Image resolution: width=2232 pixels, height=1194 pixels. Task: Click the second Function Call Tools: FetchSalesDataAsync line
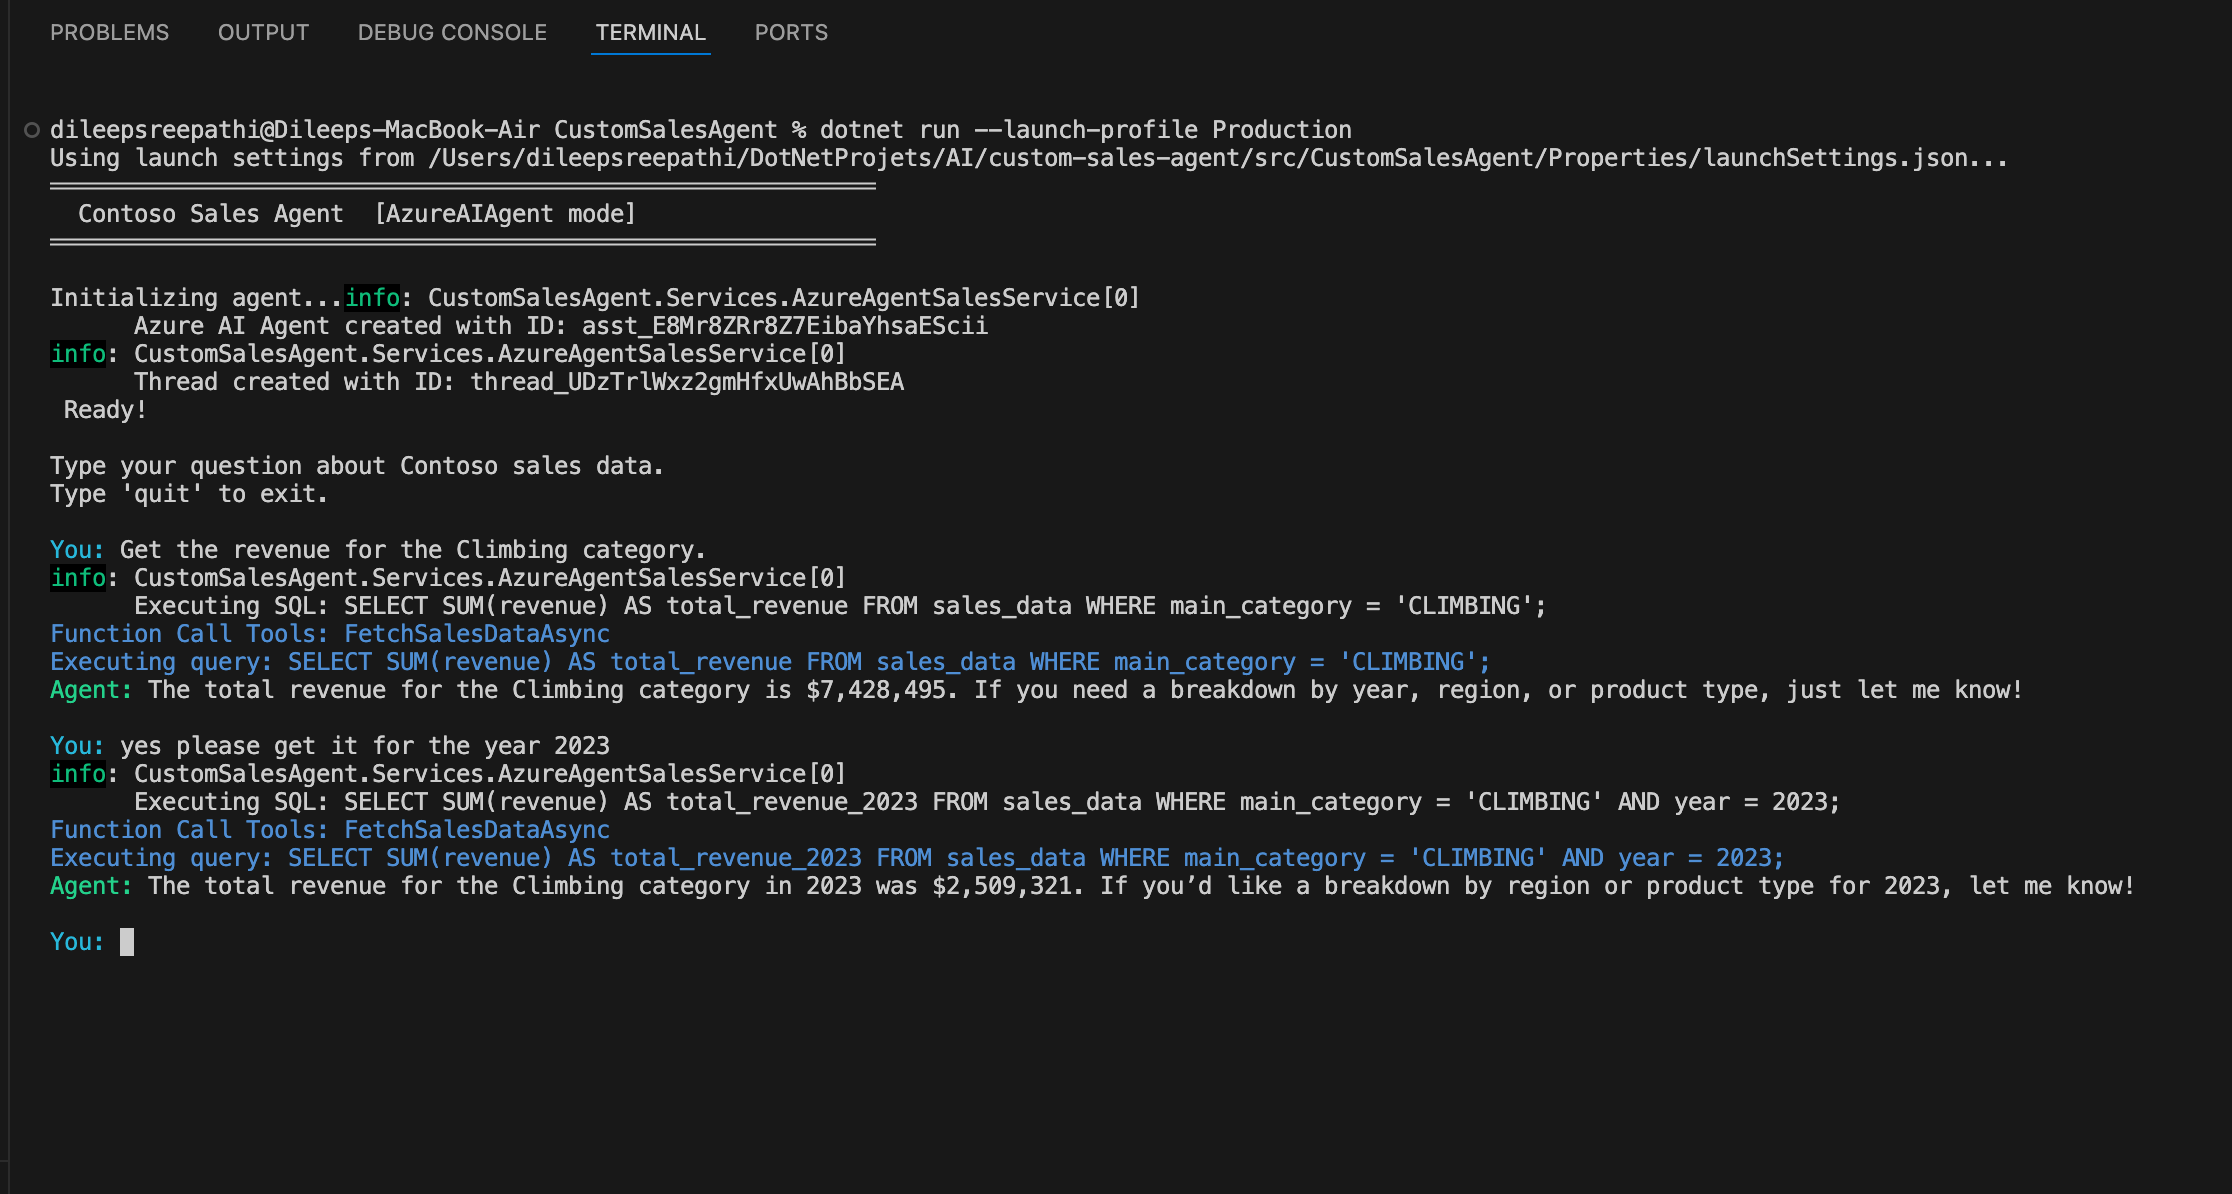tap(330, 830)
